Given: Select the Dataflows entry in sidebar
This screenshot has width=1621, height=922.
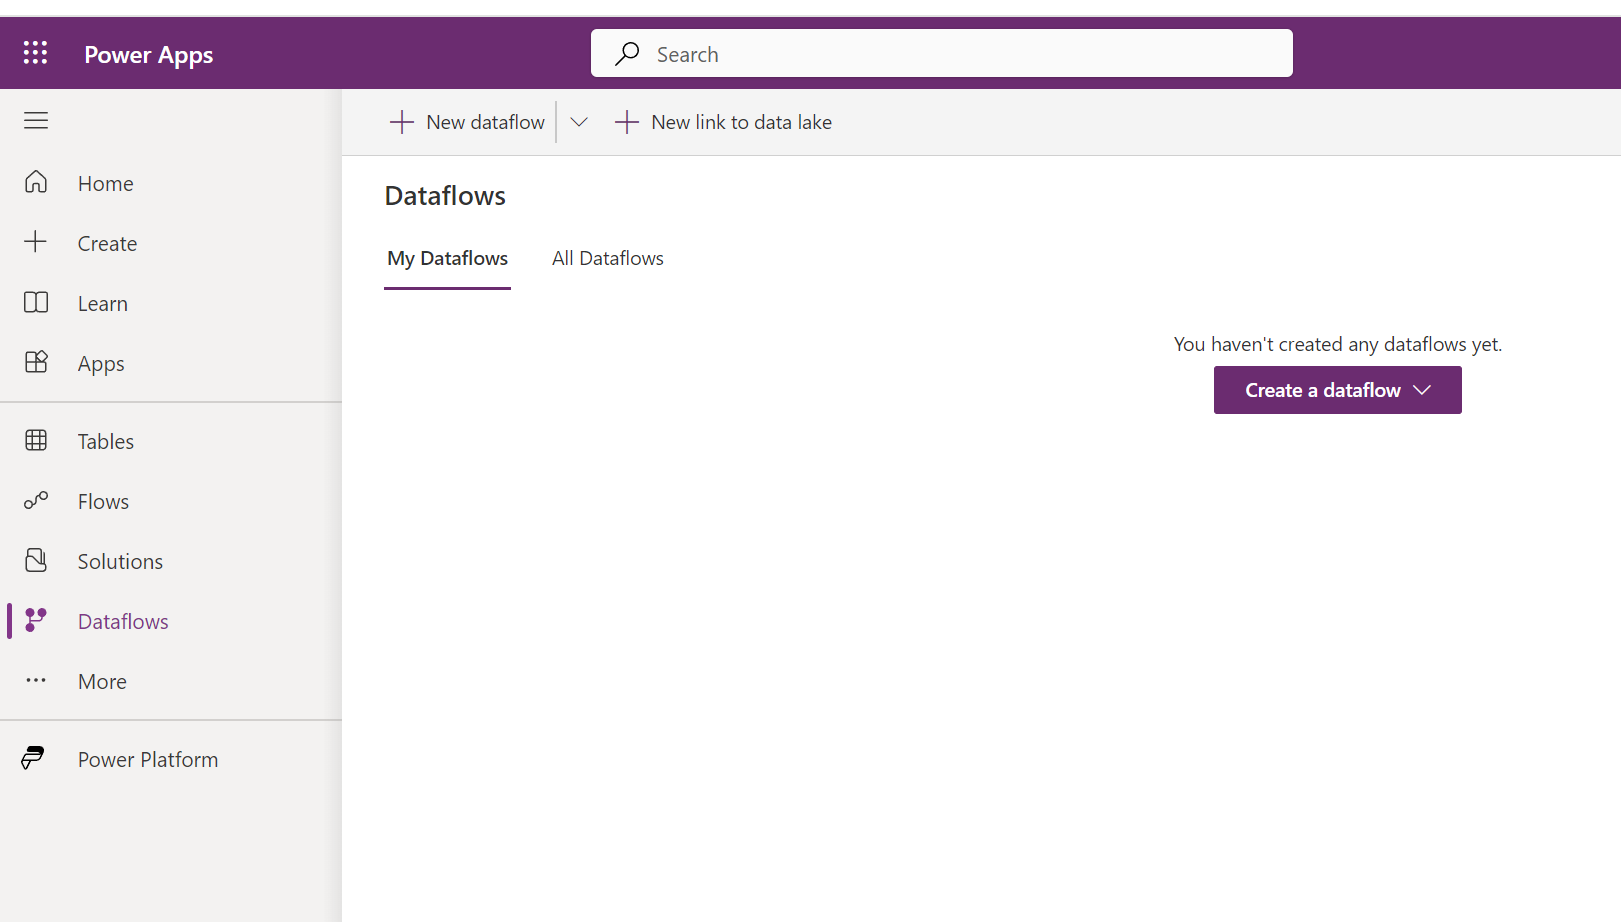Looking at the screenshot, I should [x=122, y=620].
